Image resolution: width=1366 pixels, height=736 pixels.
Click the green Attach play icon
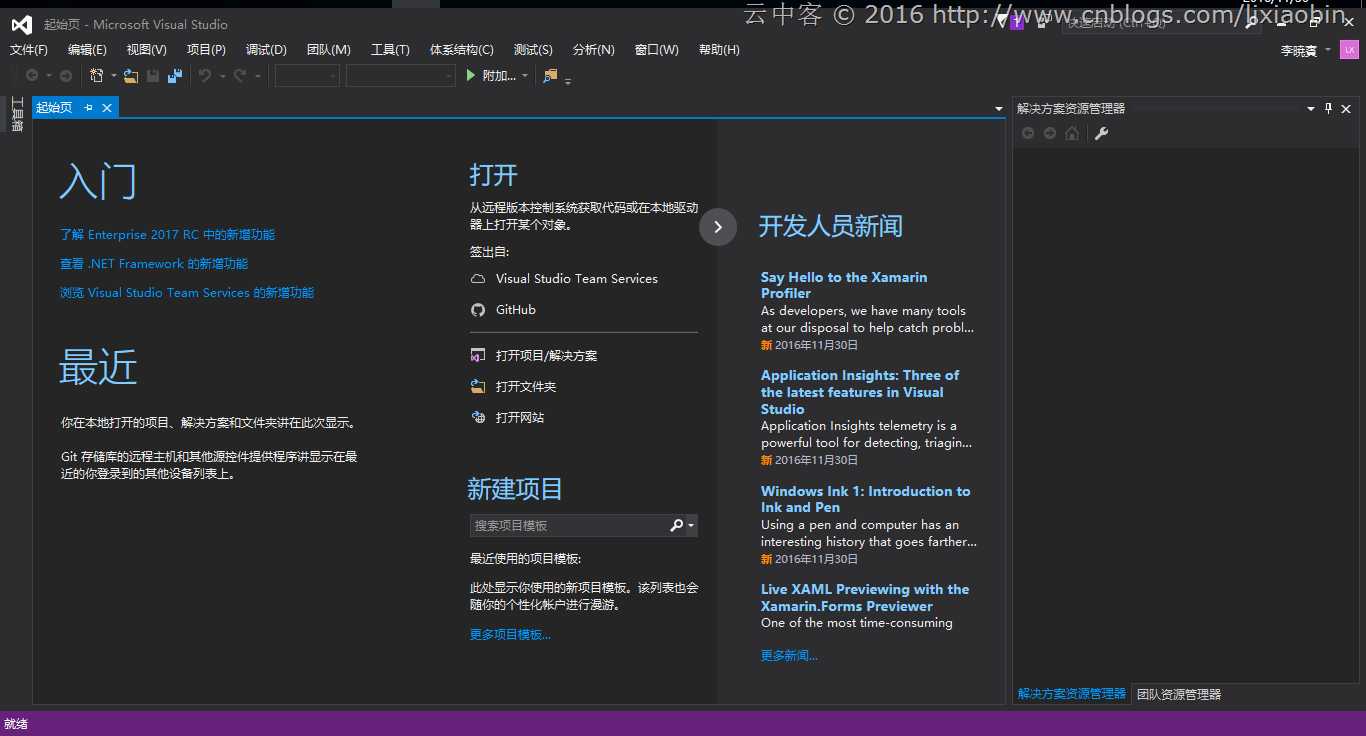pos(471,75)
